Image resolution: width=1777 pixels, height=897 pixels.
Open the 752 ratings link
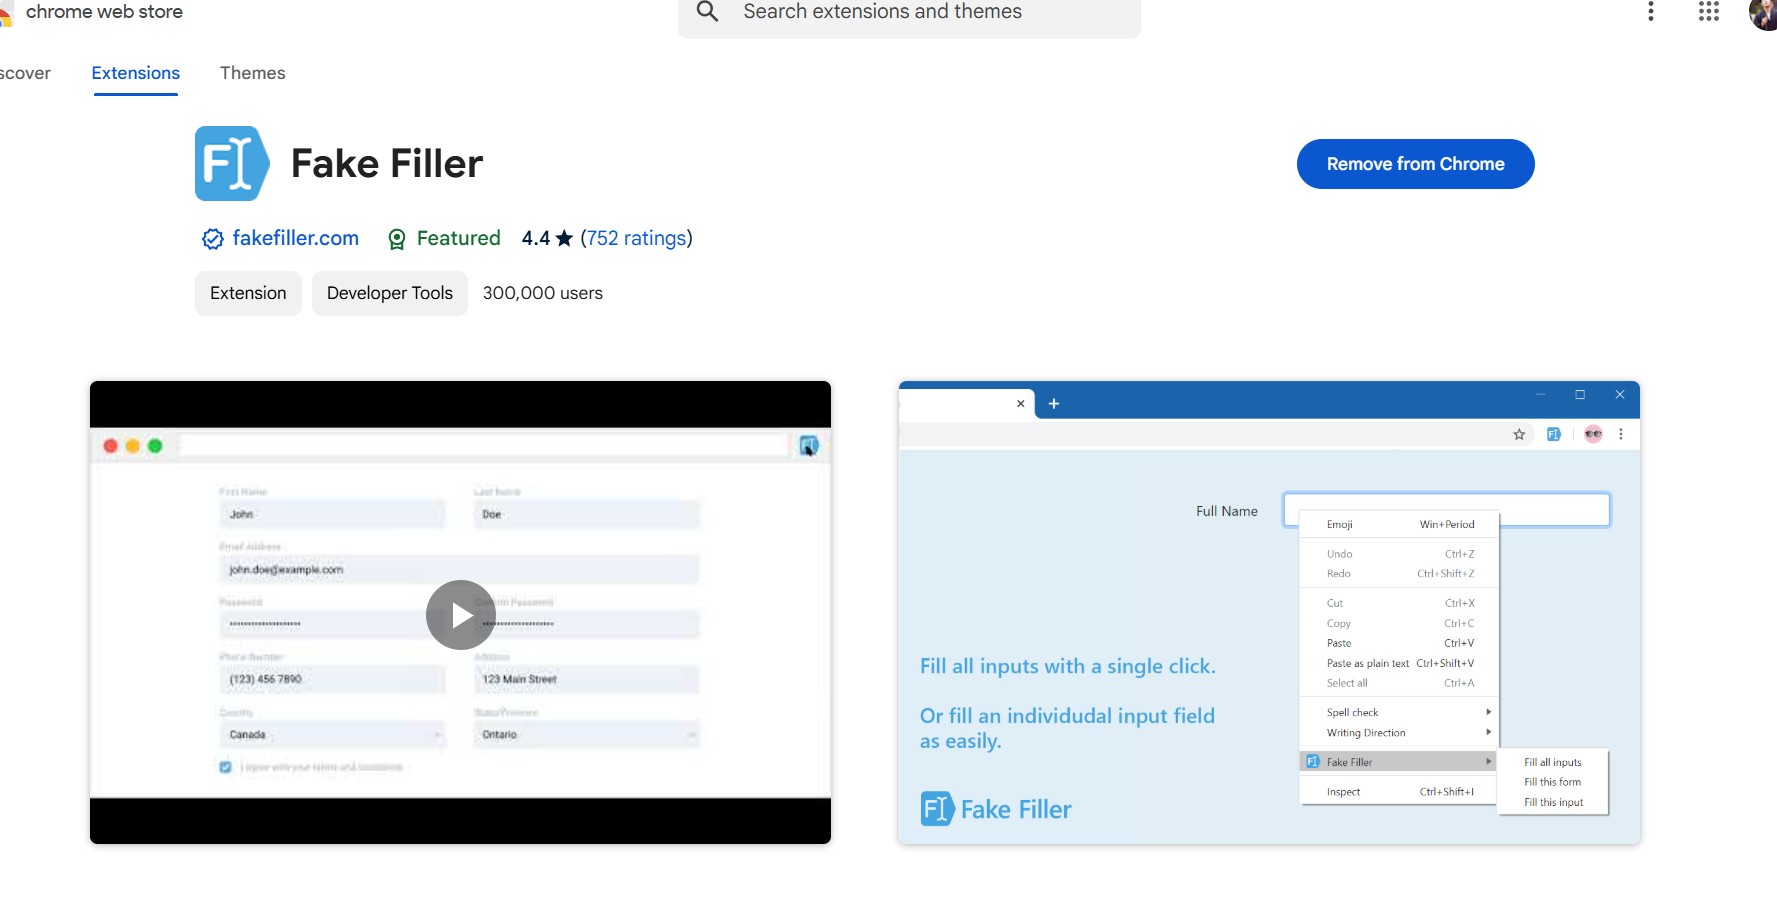click(x=636, y=238)
